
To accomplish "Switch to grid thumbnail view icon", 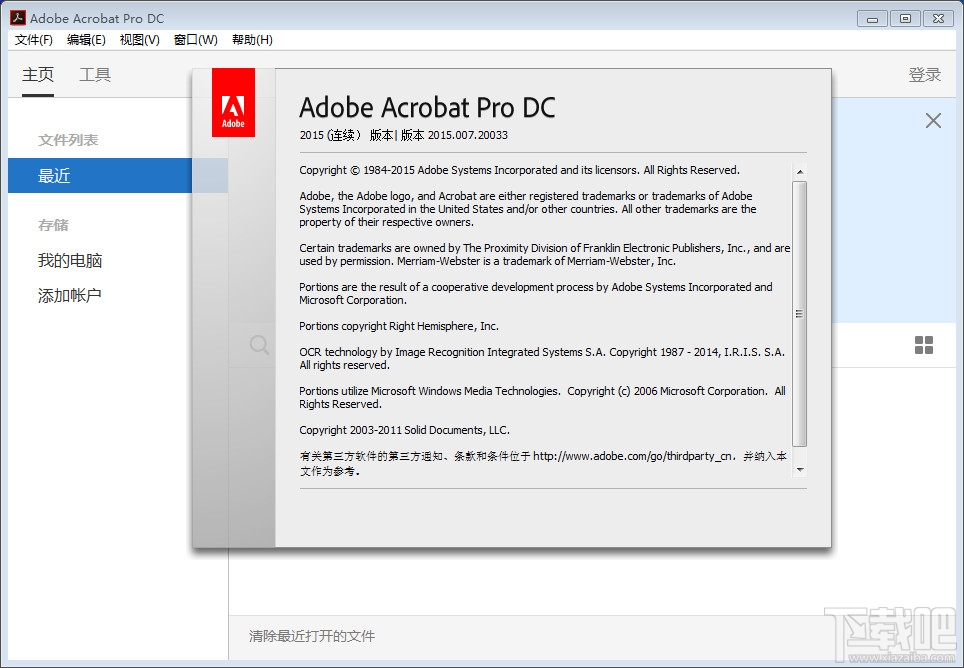I will click(x=923, y=345).
